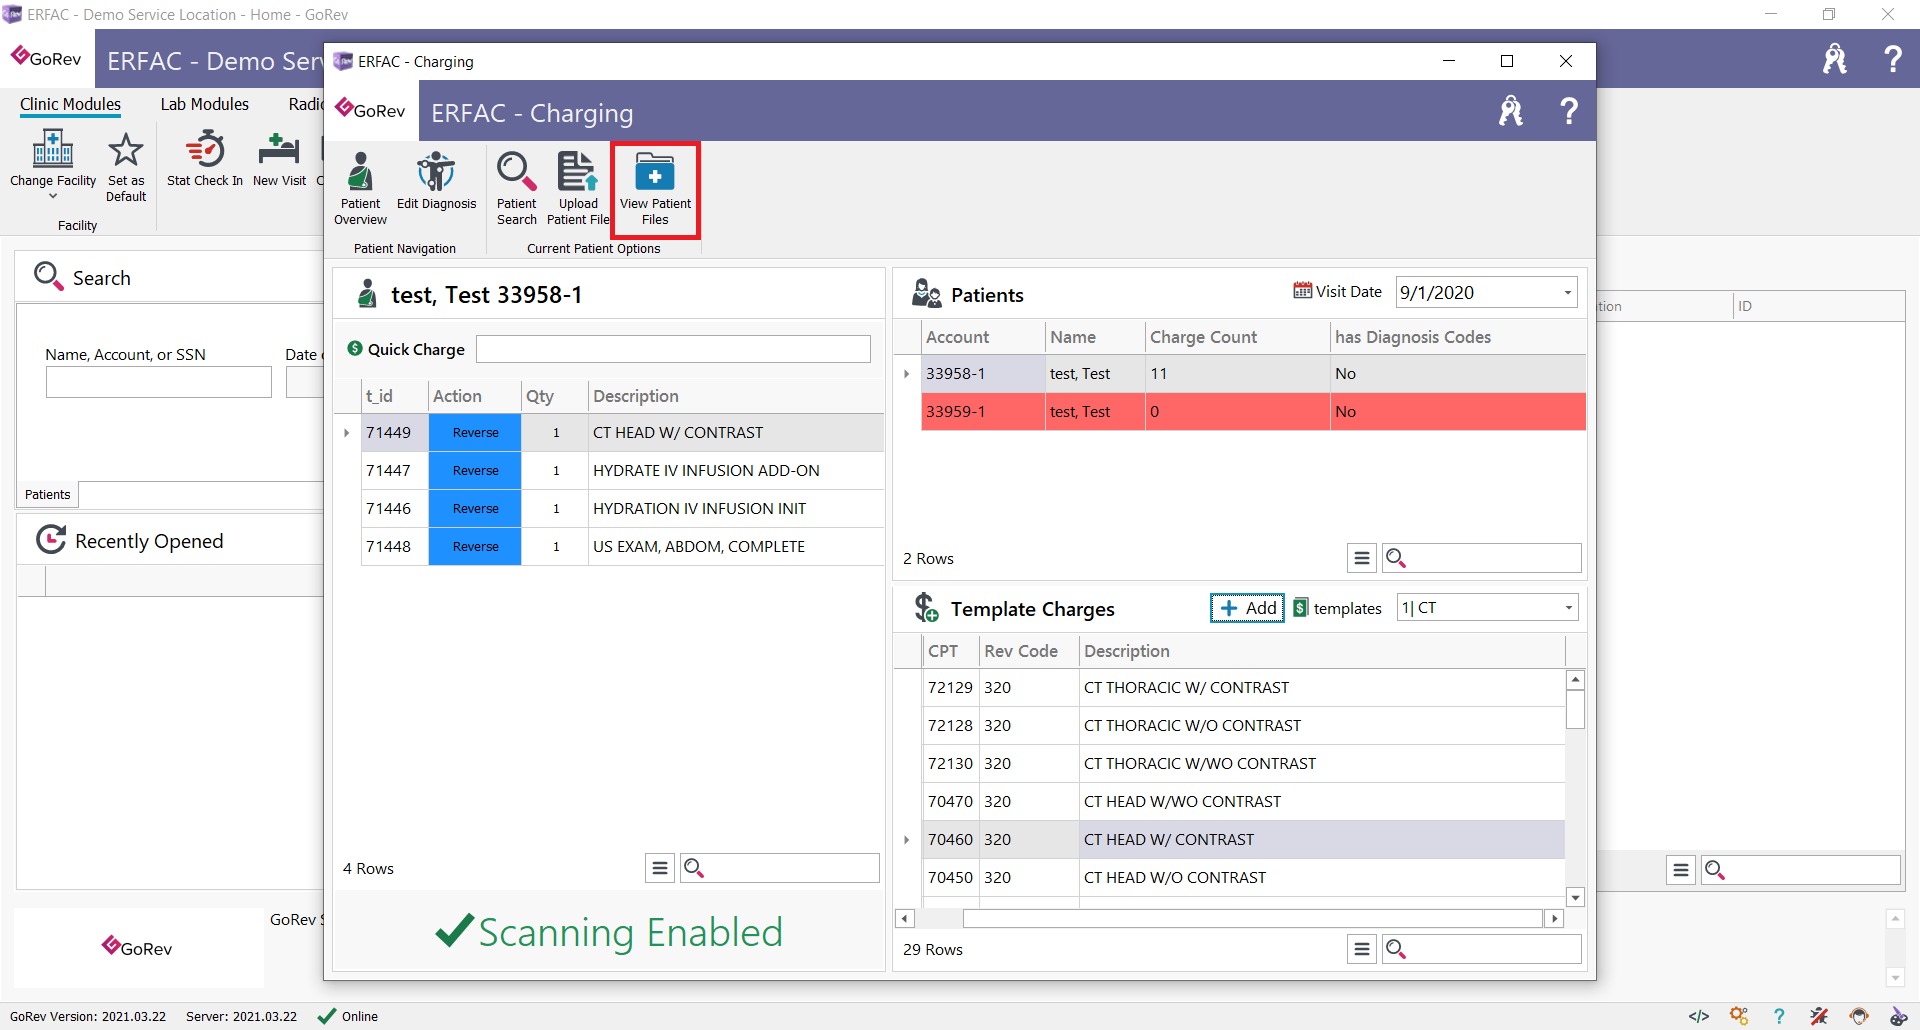Select template CT HEAD W/O CONTRAST
Viewport: 1920px width, 1030px height.
(x=1243, y=878)
